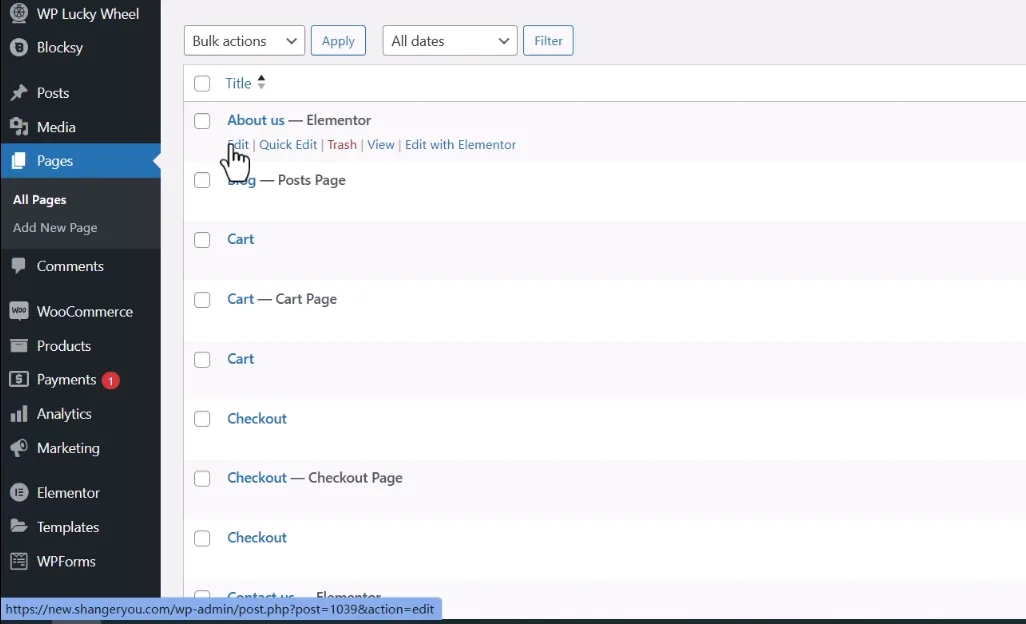The image size is (1026, 624).
Task: Open Checkout — Checkout Page title link
Action: (257, 478)
